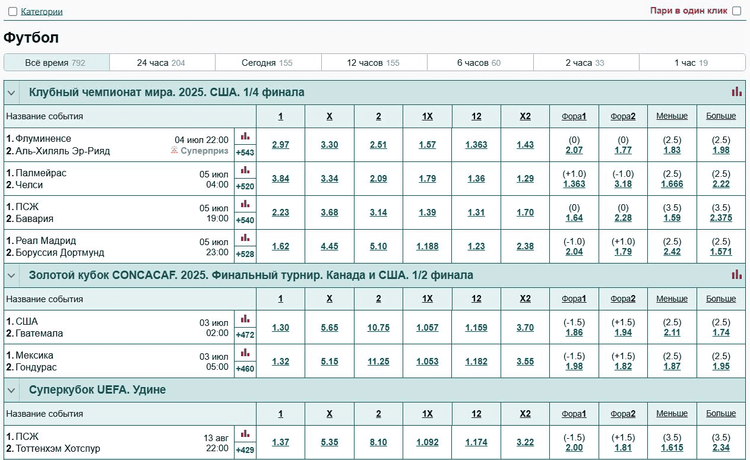Toggle the Категории checkbox
This screenshot has height=460, width=750.
click(x=11, y=12)
